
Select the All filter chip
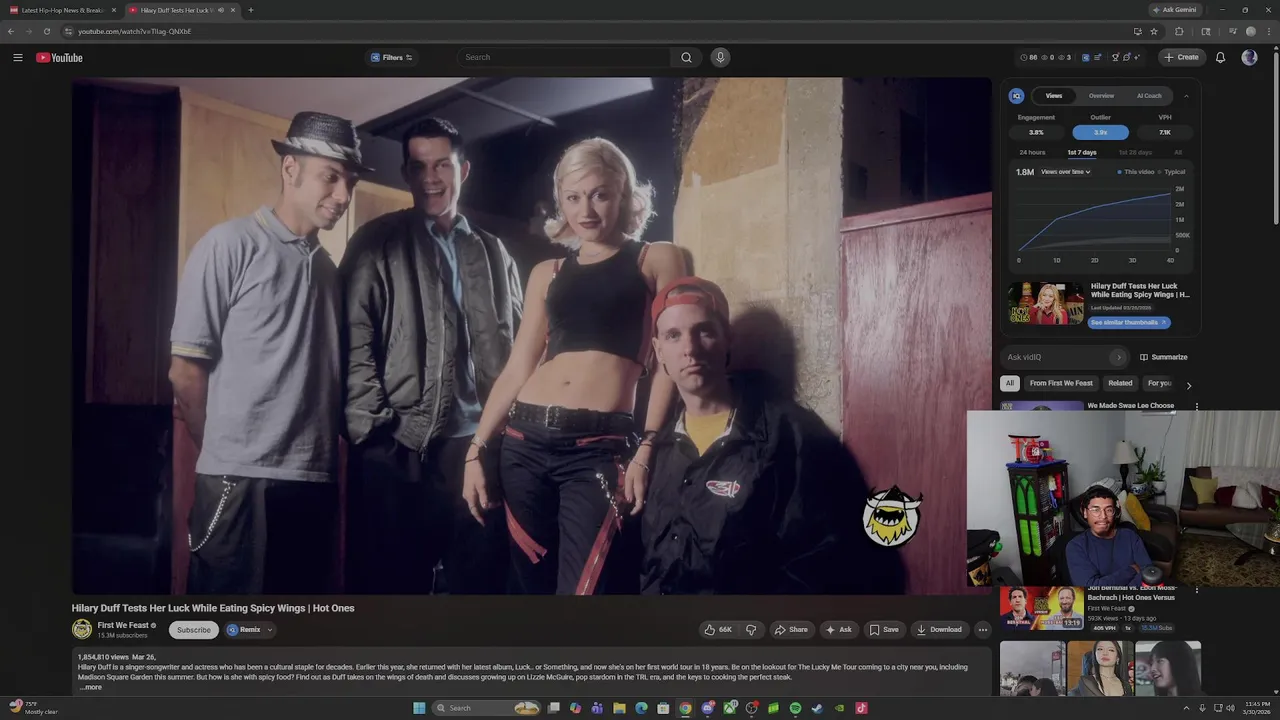[1010, 383]
